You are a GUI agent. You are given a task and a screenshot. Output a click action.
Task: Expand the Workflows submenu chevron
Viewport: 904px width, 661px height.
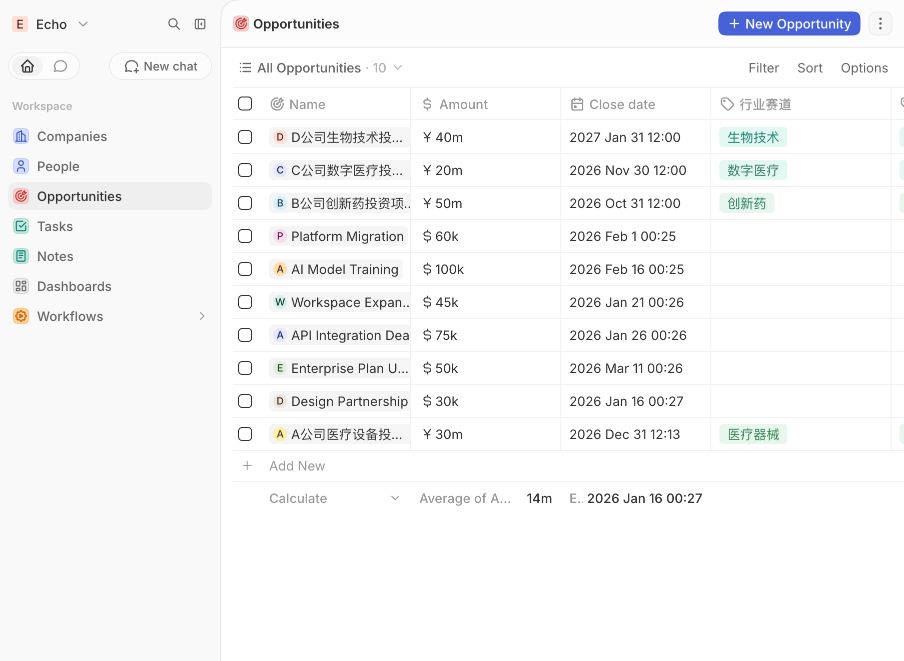pyautogui.click(x=202, y=316)
